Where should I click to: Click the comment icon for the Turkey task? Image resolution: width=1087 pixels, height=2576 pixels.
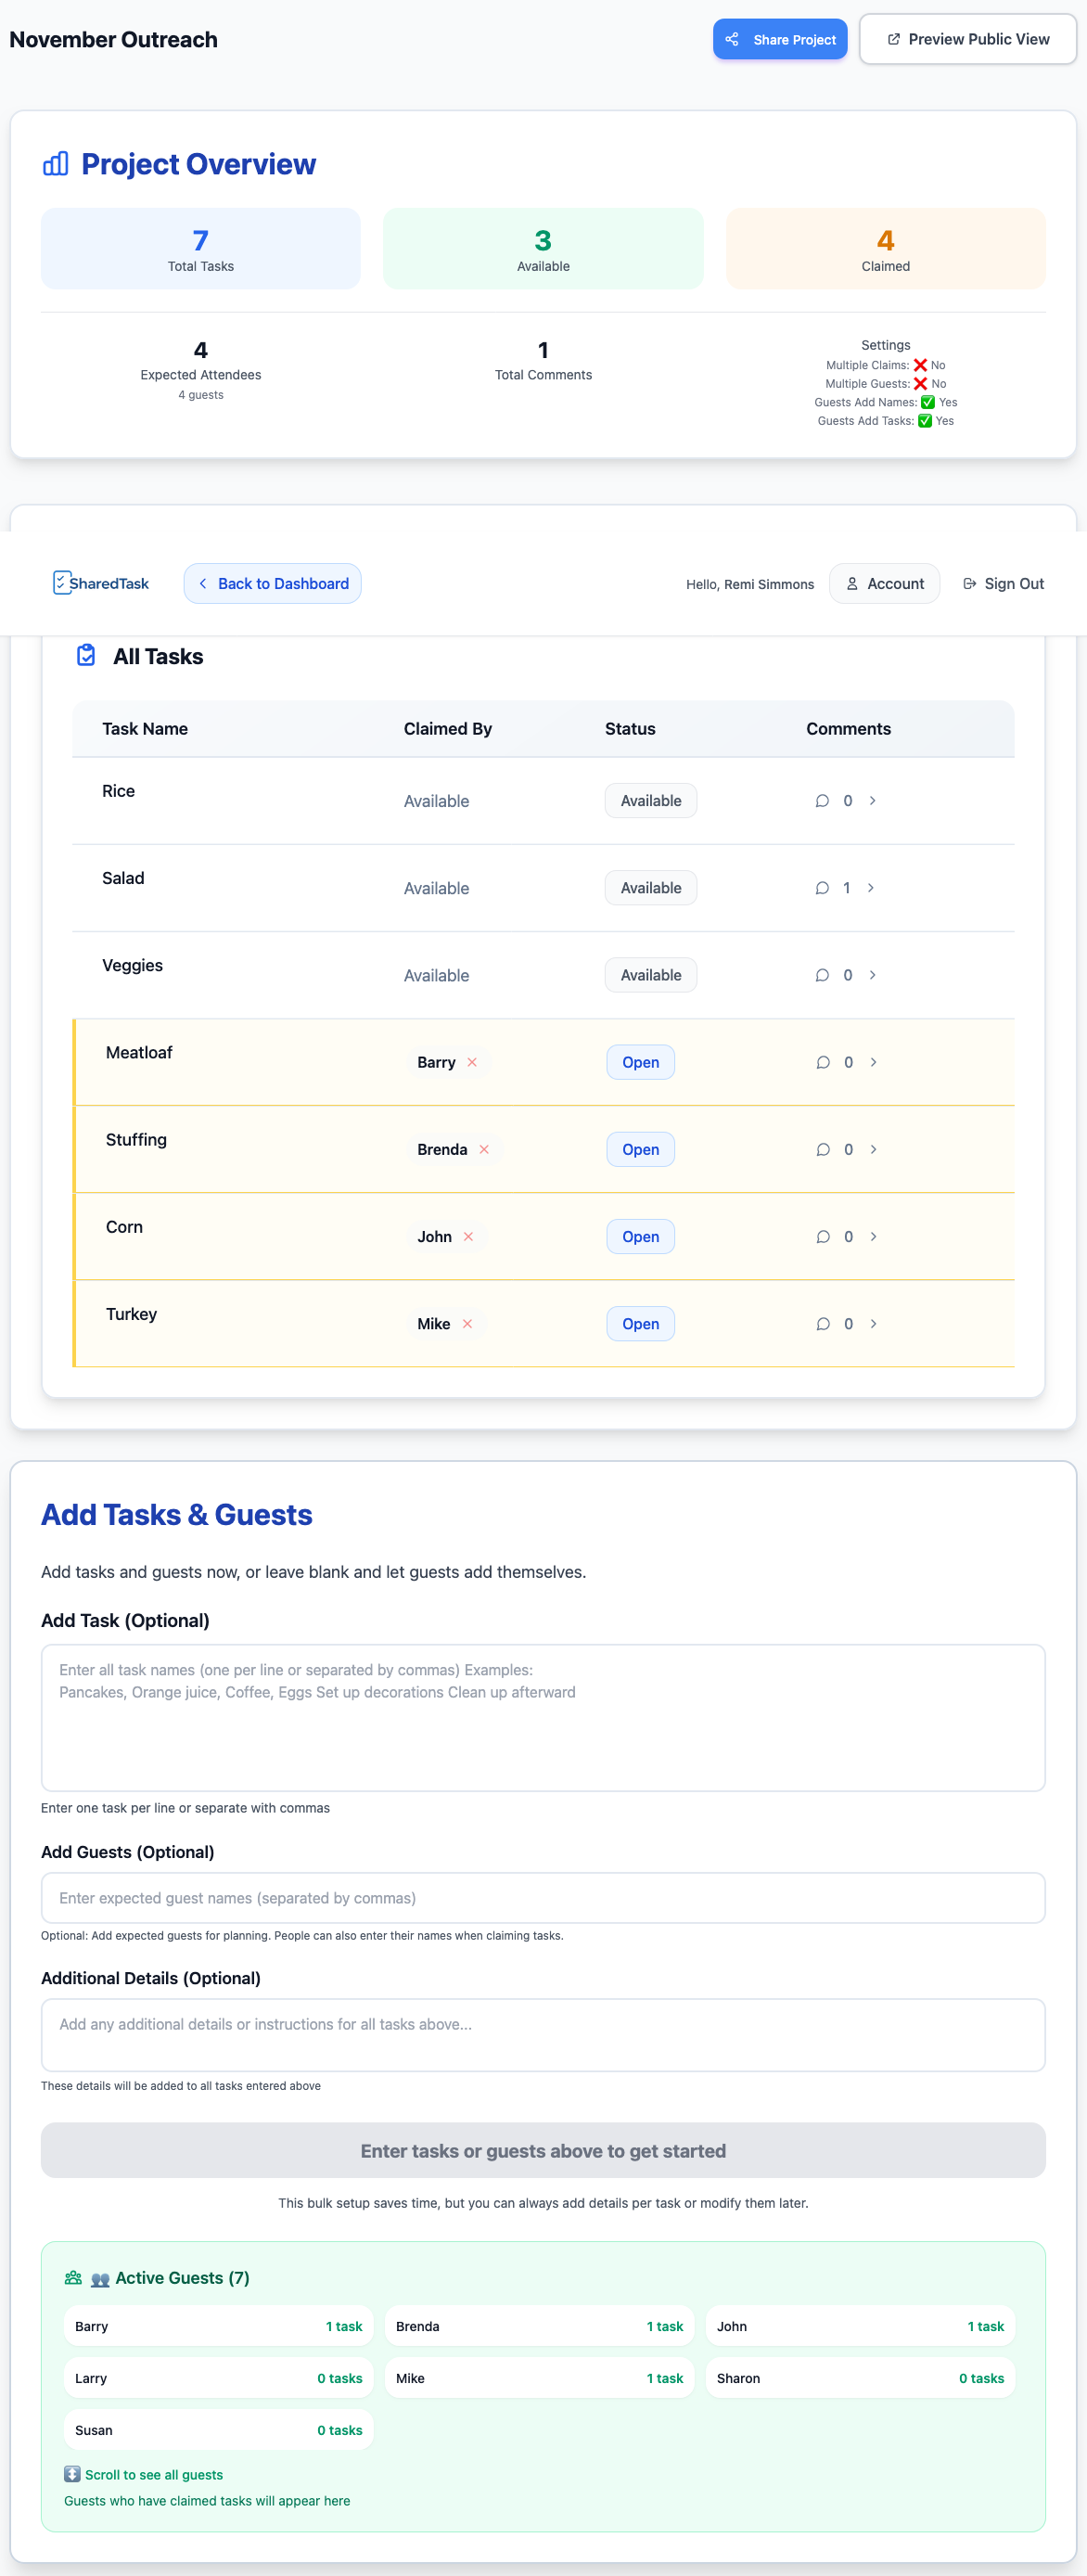pyautogui.click(x=822, y=1323)
